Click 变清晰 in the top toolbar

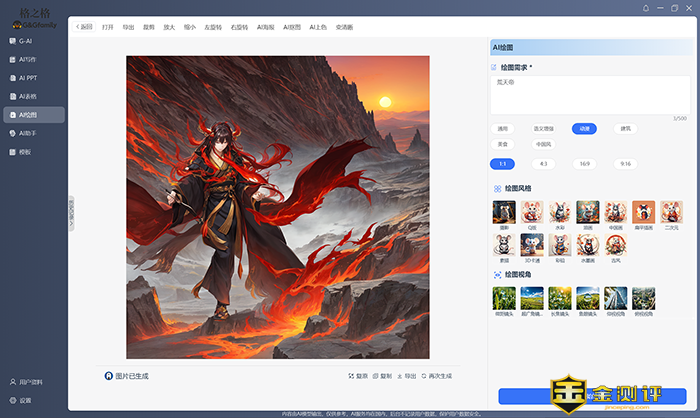tap(344, 27)
